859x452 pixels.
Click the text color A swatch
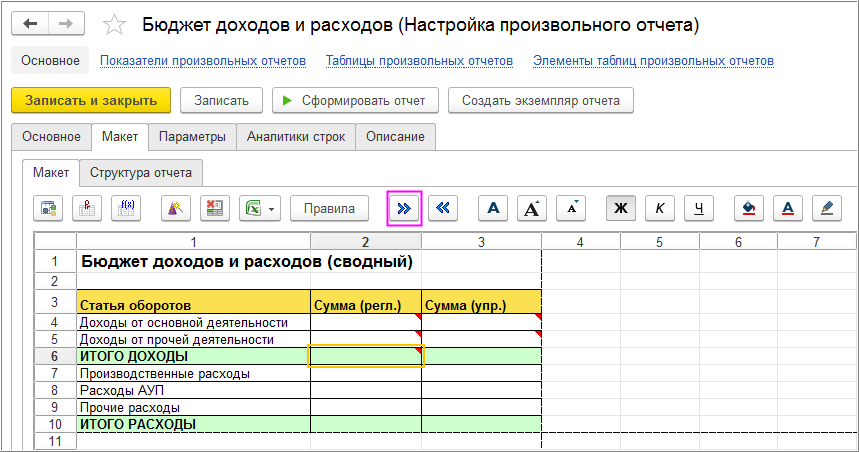pos(788,208)
